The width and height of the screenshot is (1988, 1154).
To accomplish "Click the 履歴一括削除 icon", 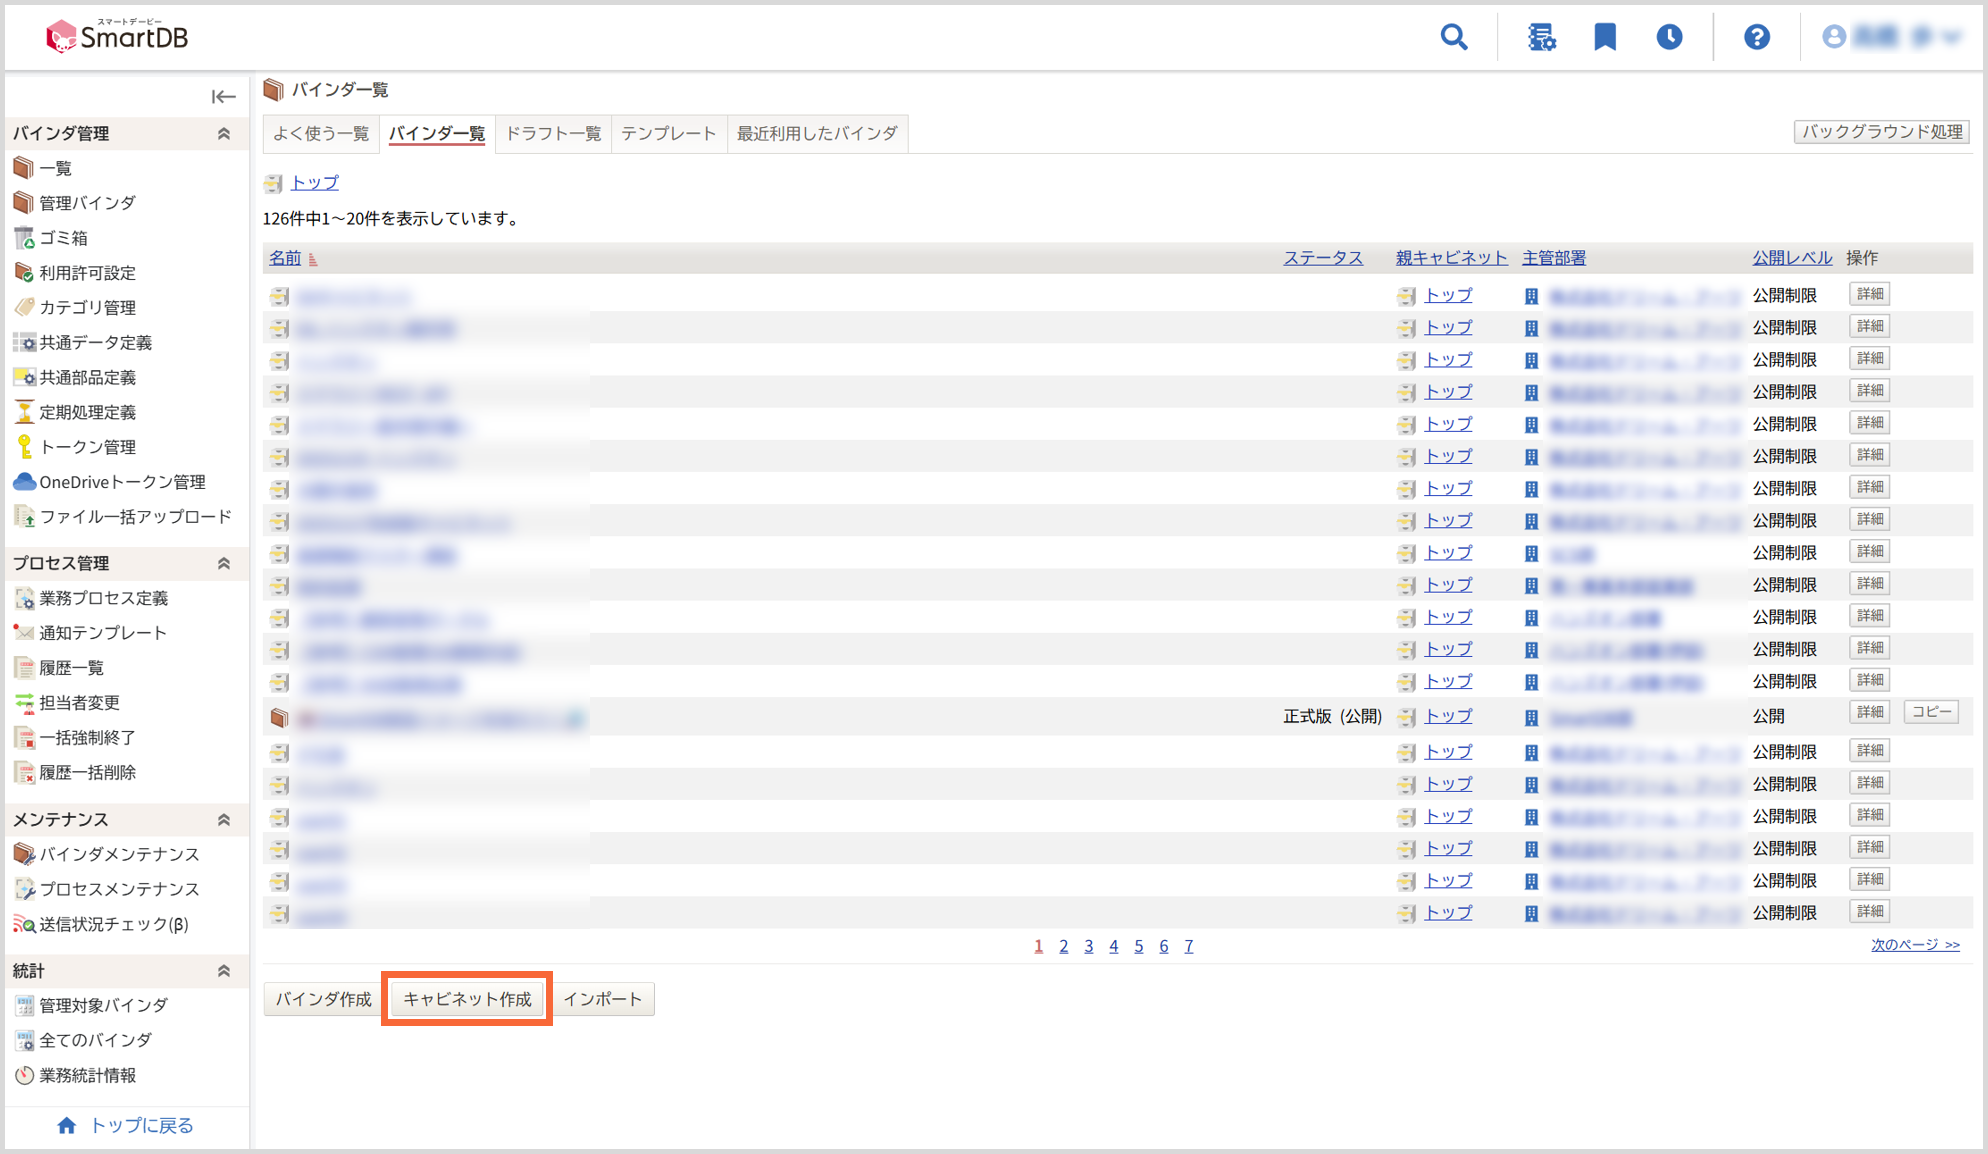I will click(24, 773).
